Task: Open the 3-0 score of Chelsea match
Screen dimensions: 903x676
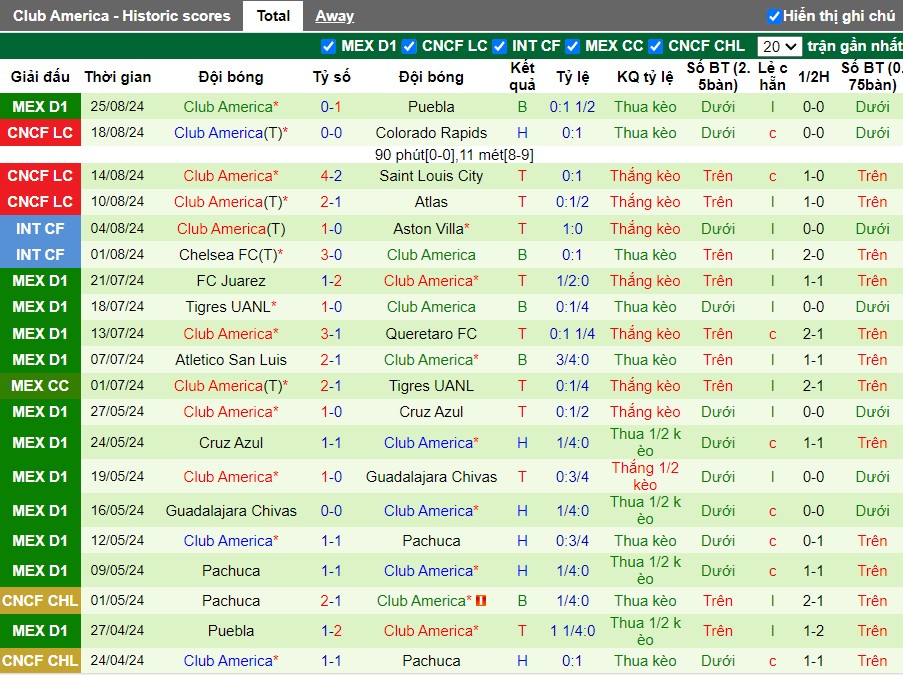Action: coord(331,255)
